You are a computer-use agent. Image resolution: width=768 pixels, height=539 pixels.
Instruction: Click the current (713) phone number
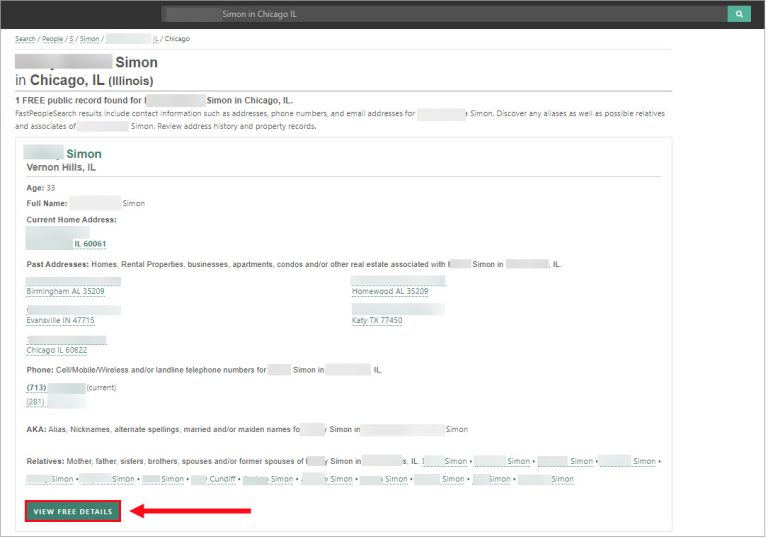tap(56, 387)
